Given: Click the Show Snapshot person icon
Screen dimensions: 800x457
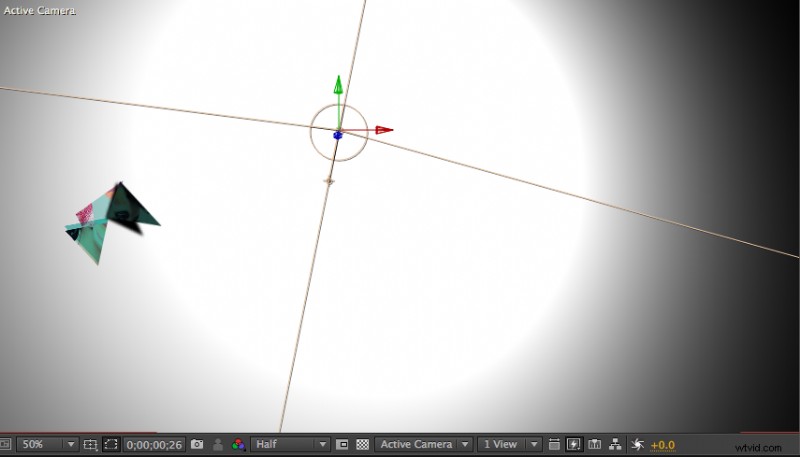Looking at the screenshot, I should [x=217, y=444].
